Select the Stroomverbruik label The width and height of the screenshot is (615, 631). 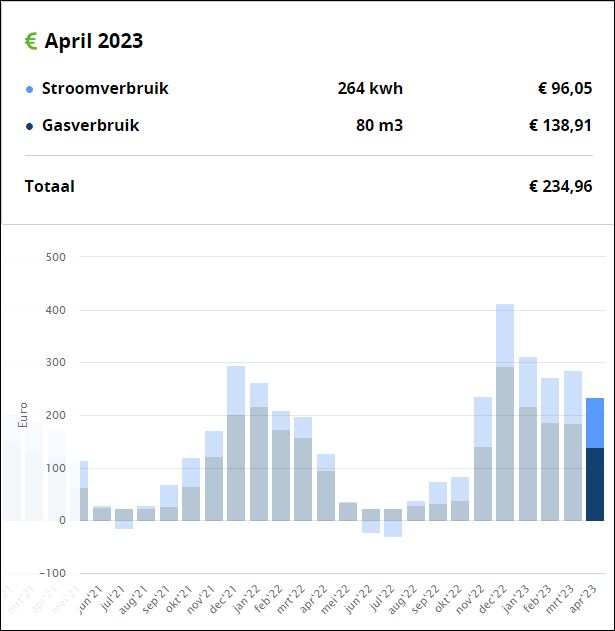click(105, 89)
